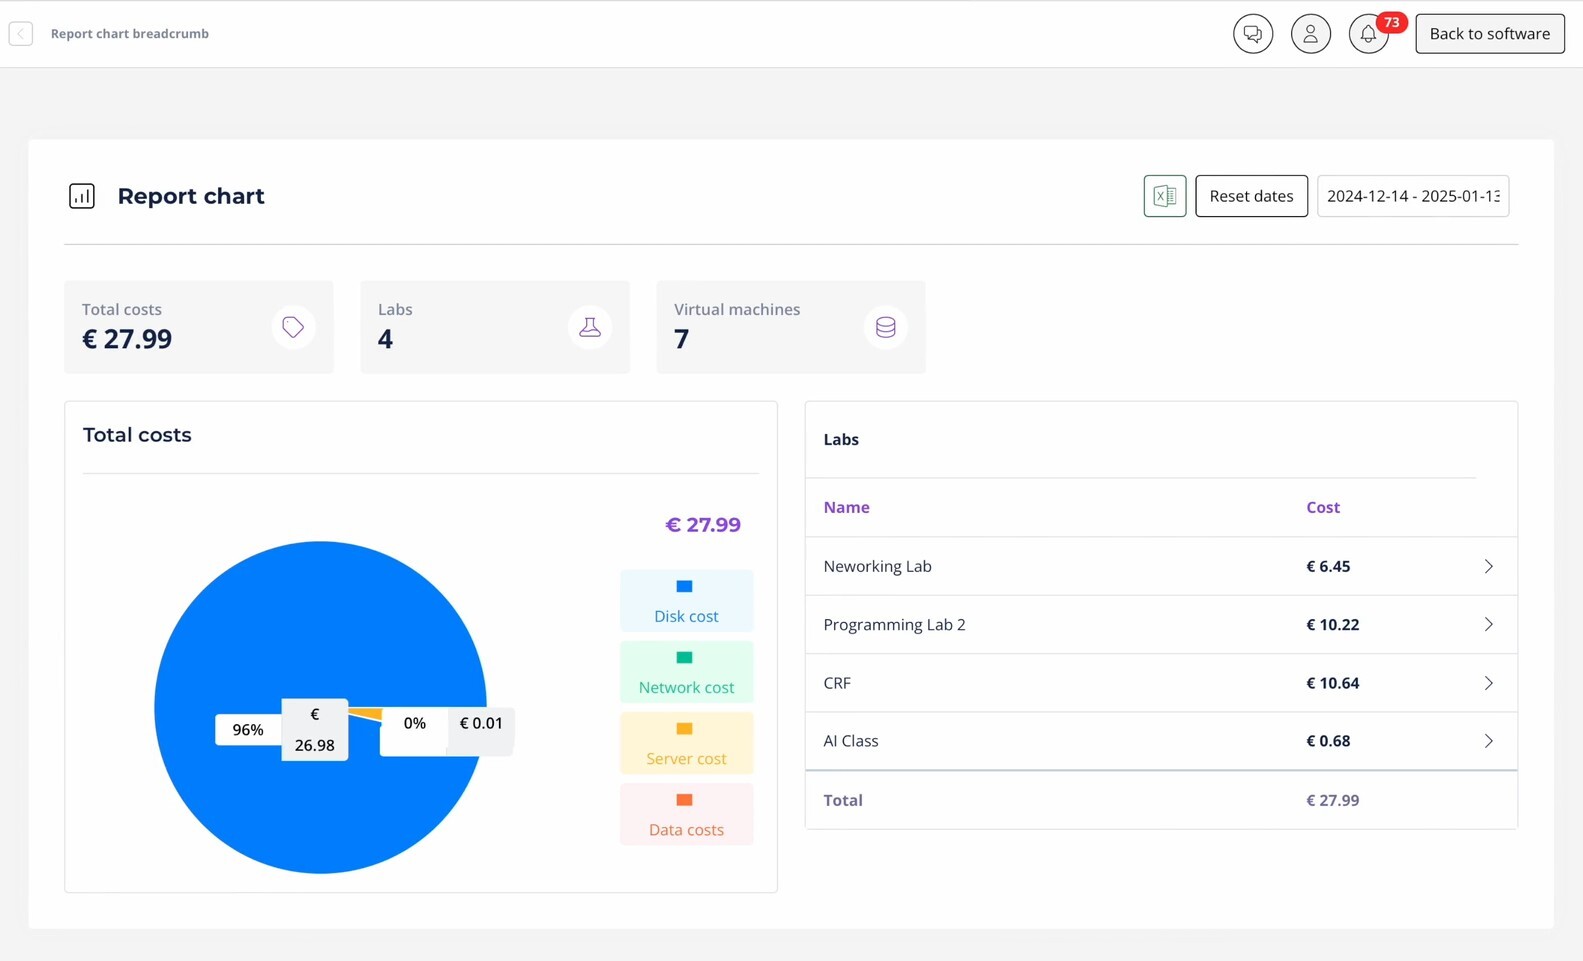Click the date range input field
The width and height of the screenshot is (1583, 961).
point(1412,196)
